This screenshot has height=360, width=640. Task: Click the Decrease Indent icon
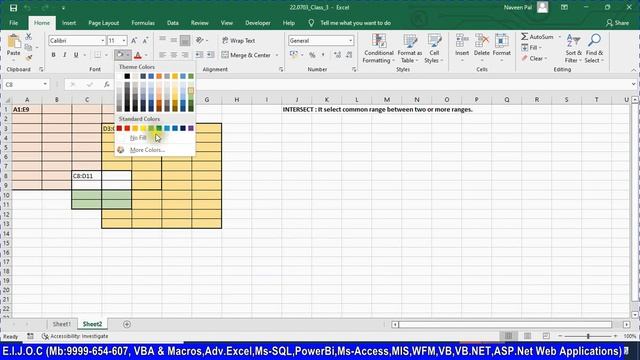coord(199,55)
